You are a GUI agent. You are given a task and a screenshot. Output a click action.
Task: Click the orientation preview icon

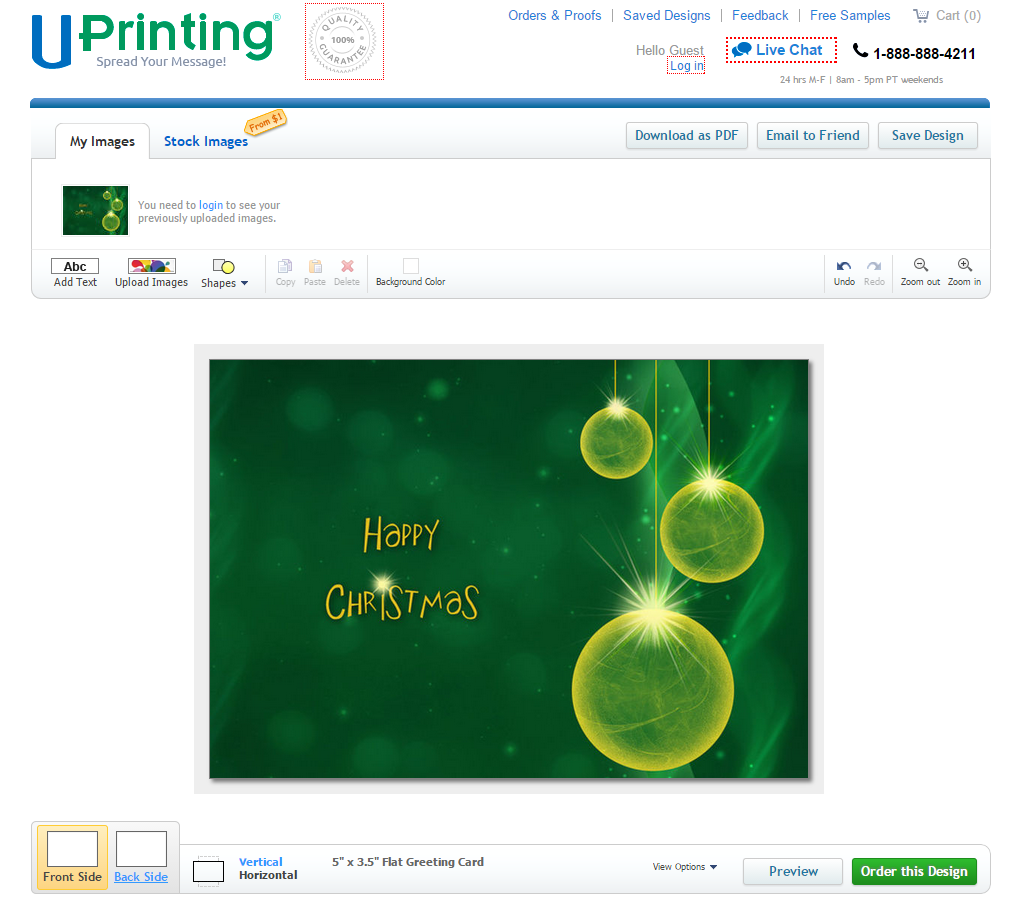tap(209, 871)
